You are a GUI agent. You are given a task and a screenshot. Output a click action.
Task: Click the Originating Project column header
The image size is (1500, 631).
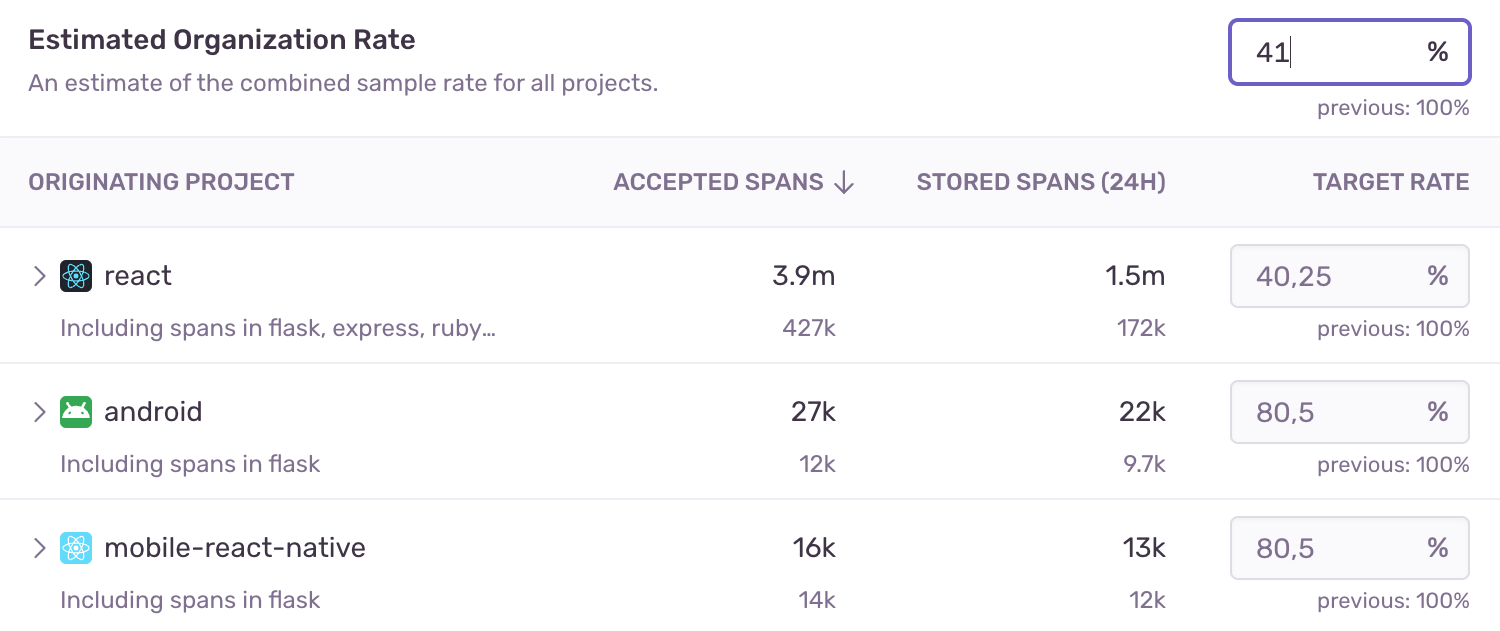(x=161, y=182)
